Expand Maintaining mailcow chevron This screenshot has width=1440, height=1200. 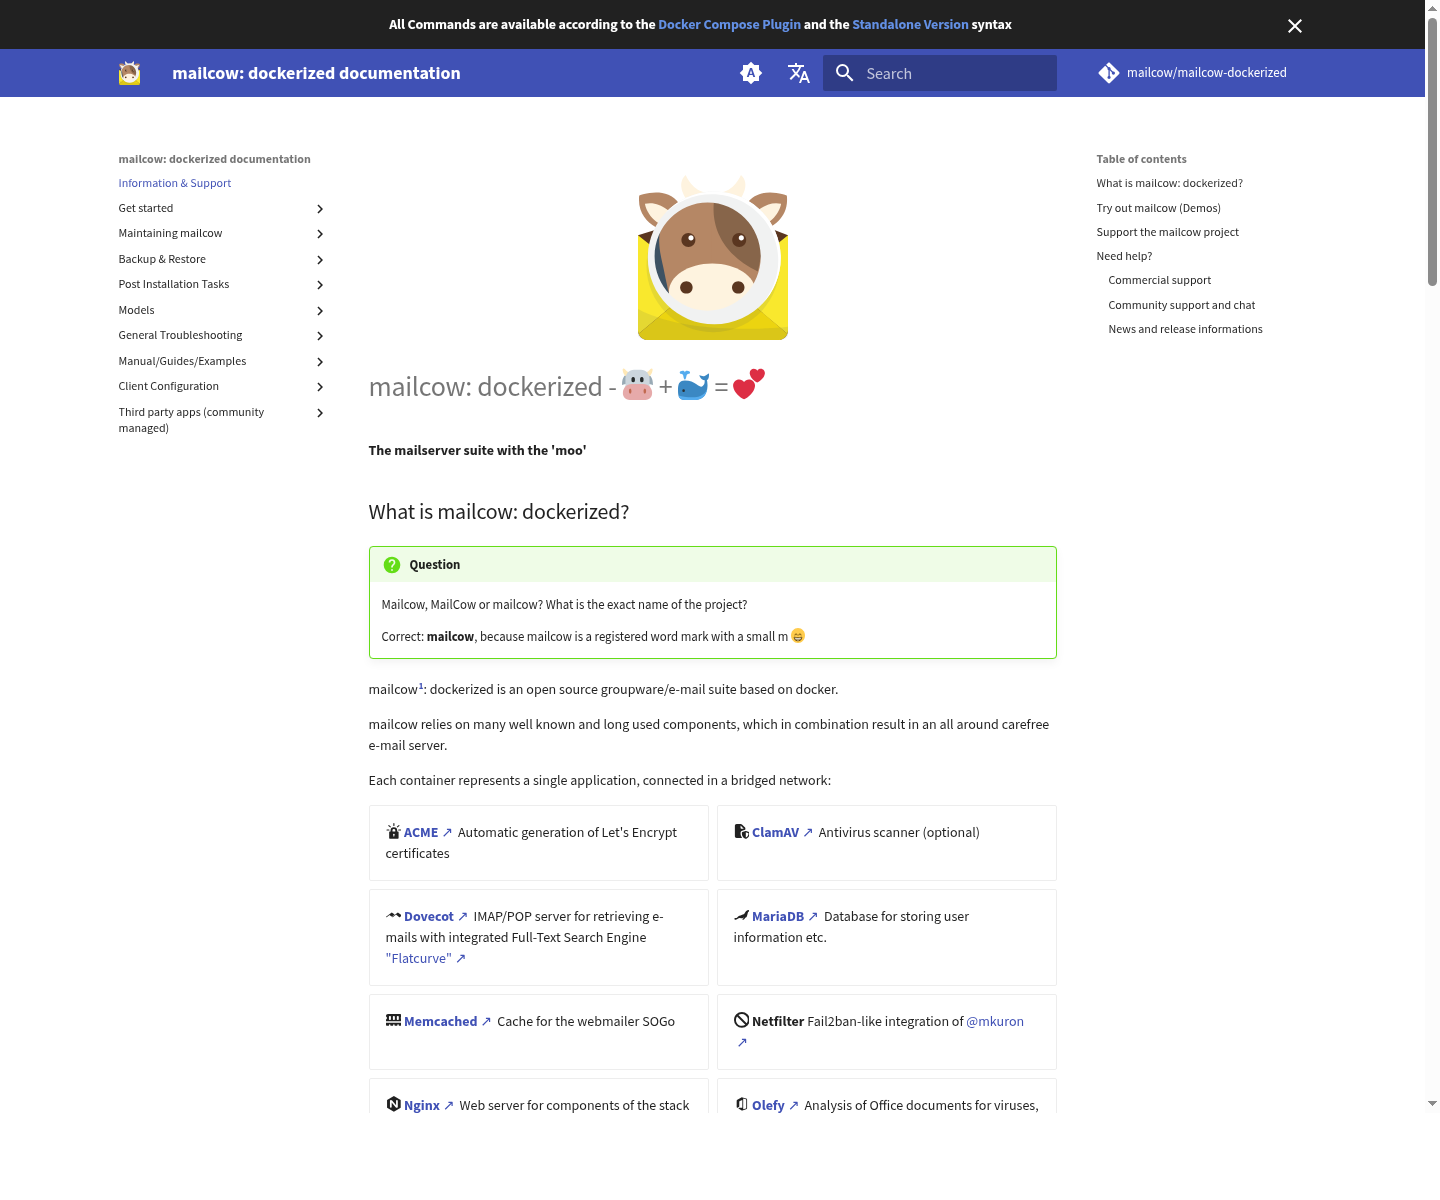click(x=320, y=234)
